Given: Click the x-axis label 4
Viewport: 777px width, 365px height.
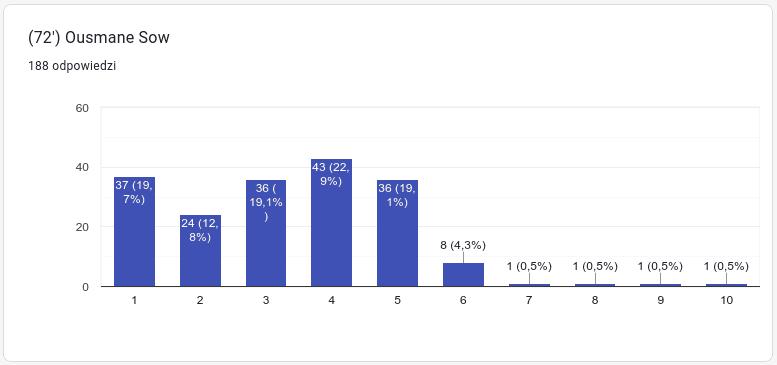Looking at the screenshot, I should 332,300.
